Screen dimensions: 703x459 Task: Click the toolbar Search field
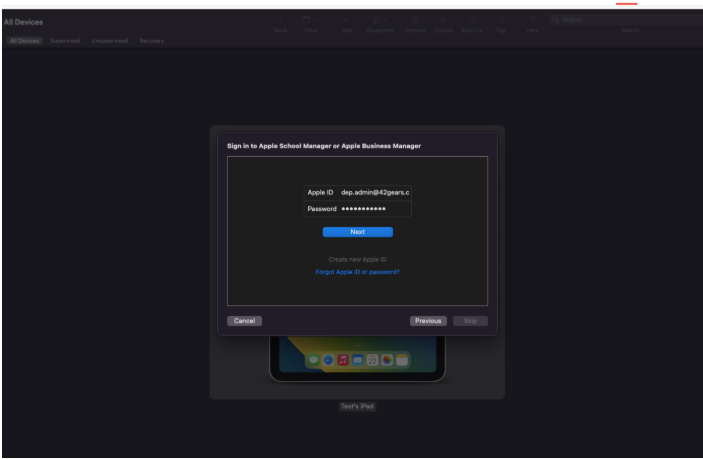[x=626, y=19]
